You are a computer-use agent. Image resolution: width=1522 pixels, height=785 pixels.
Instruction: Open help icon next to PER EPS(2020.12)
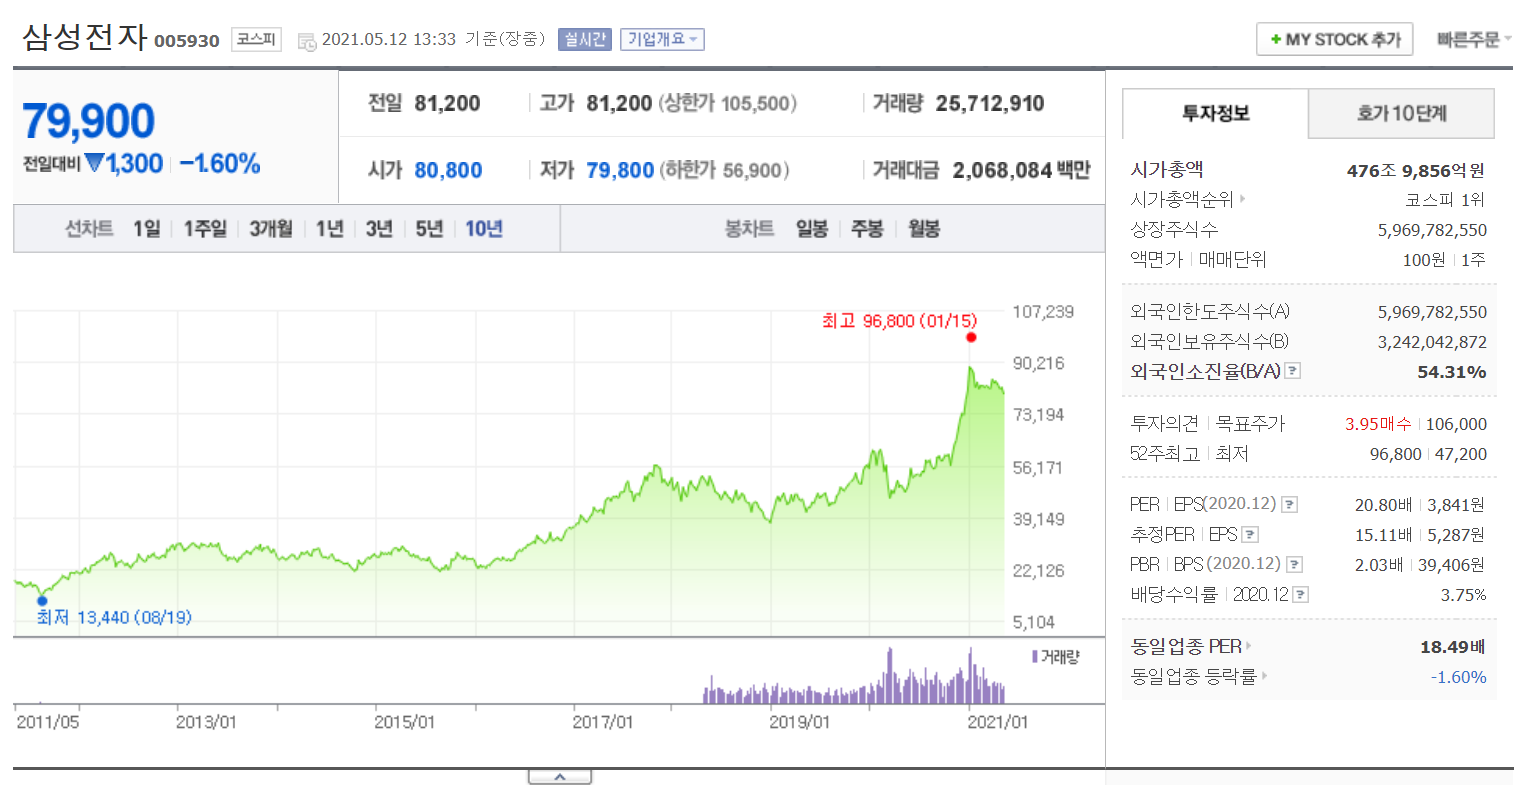click(1290, 504)
